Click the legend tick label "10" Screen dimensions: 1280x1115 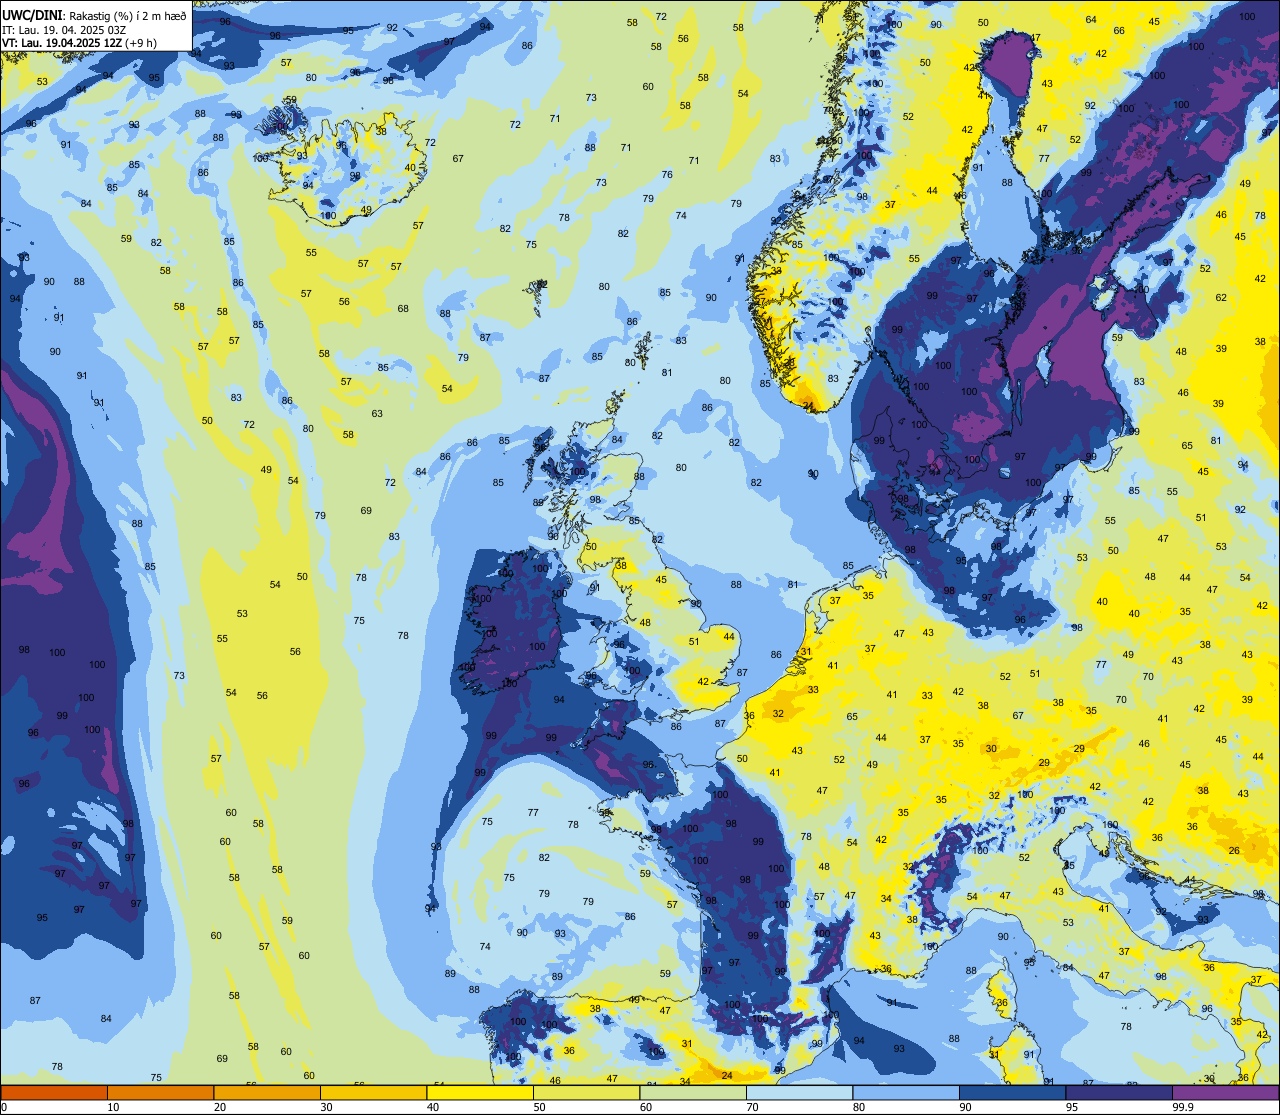113,1107
